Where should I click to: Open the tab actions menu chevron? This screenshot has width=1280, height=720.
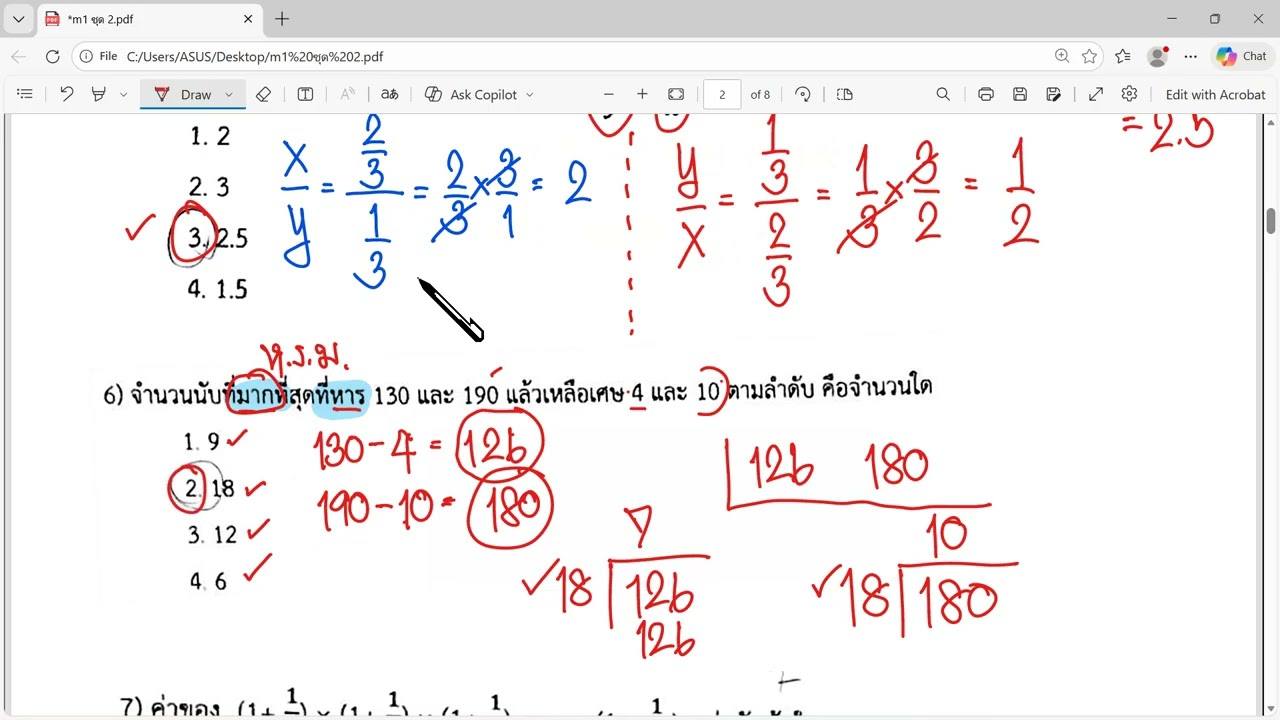18,19
